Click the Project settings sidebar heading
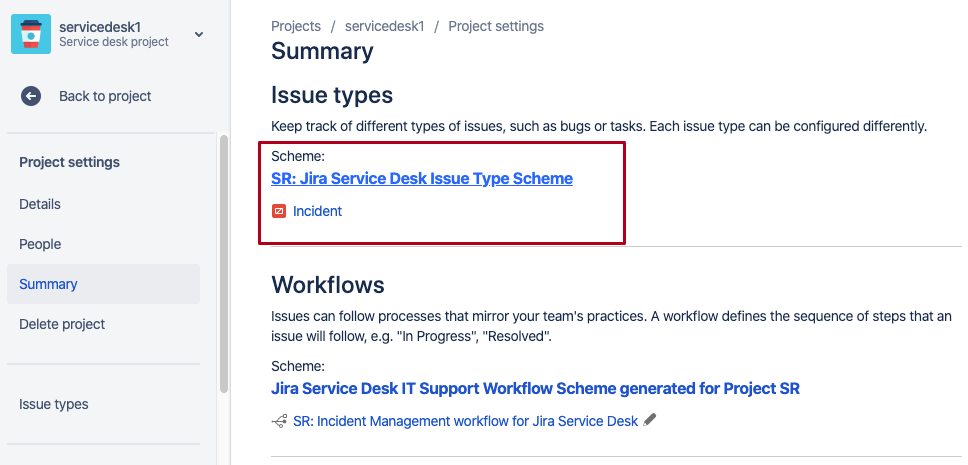The height and width of the screenshot is (465, 968). pos(70,162)
